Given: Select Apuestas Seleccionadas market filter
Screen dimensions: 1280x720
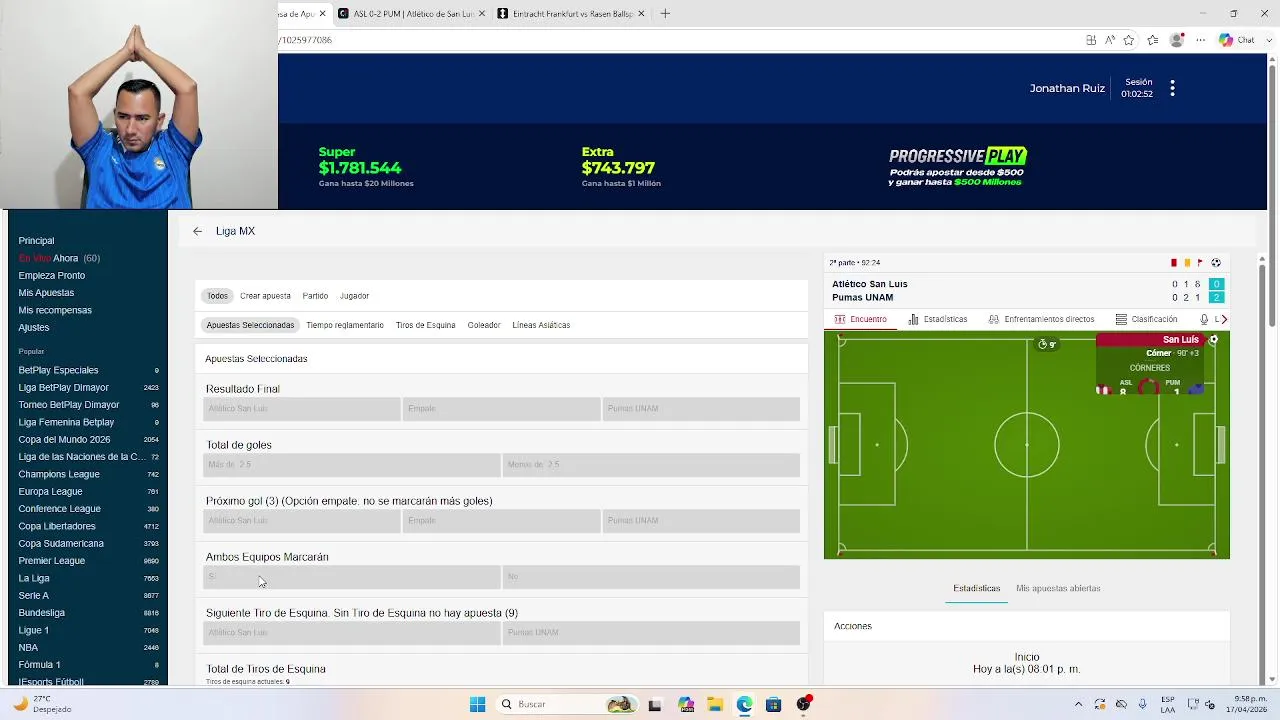Looking at the screenshot, I should click(250, 325).
